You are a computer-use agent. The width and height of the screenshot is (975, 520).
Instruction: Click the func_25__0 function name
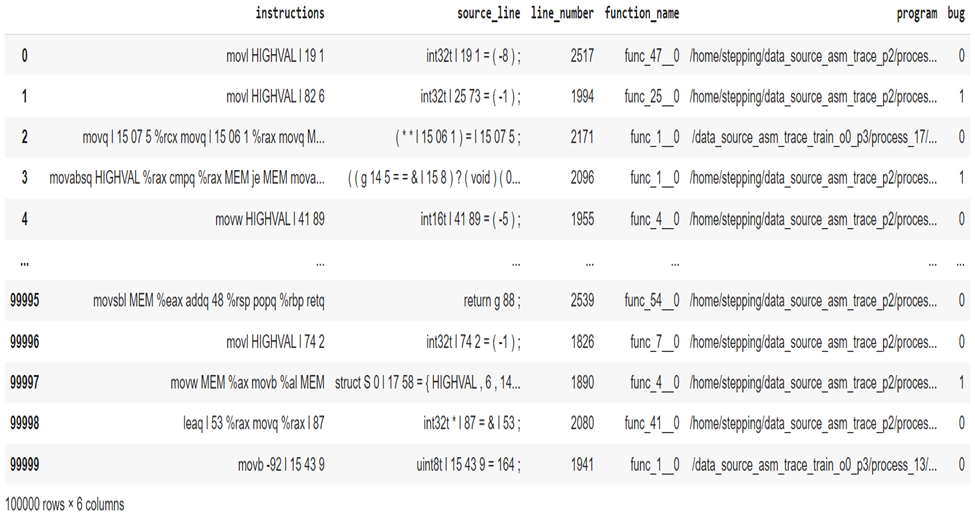(652, 96)
